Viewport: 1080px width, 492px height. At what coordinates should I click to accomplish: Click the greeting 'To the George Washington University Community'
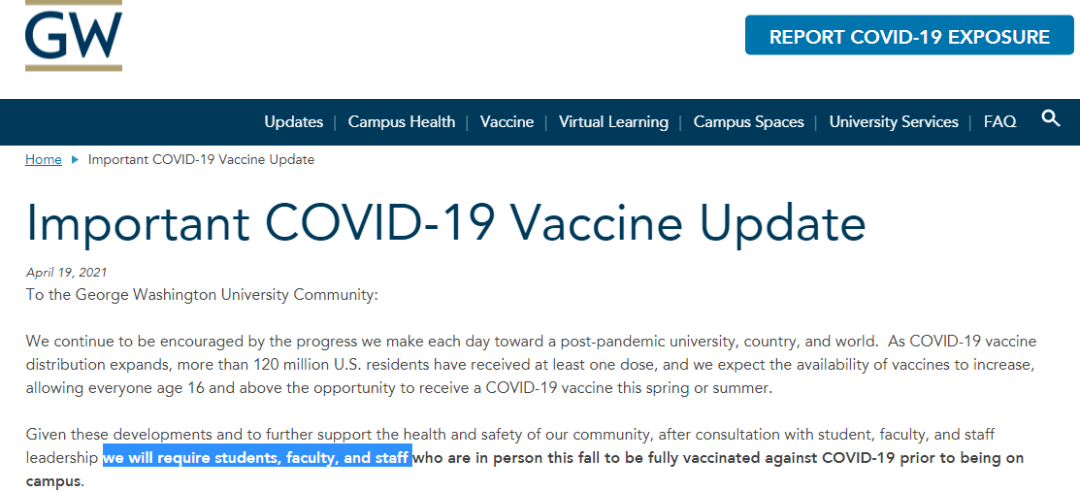coord(202,295)
